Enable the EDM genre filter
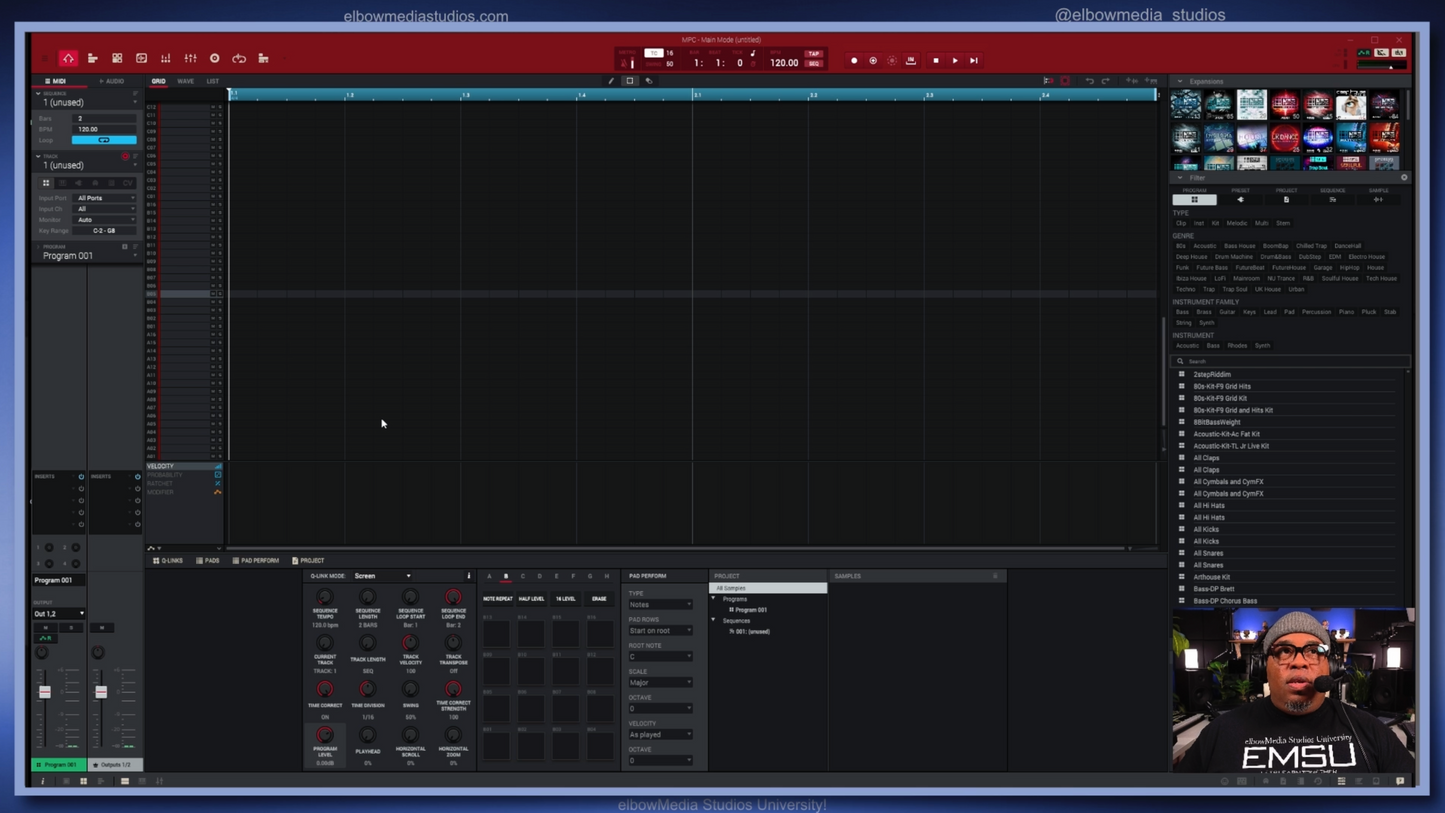This screenshot has width=1445, height=813. click(x=1335, y=256)
